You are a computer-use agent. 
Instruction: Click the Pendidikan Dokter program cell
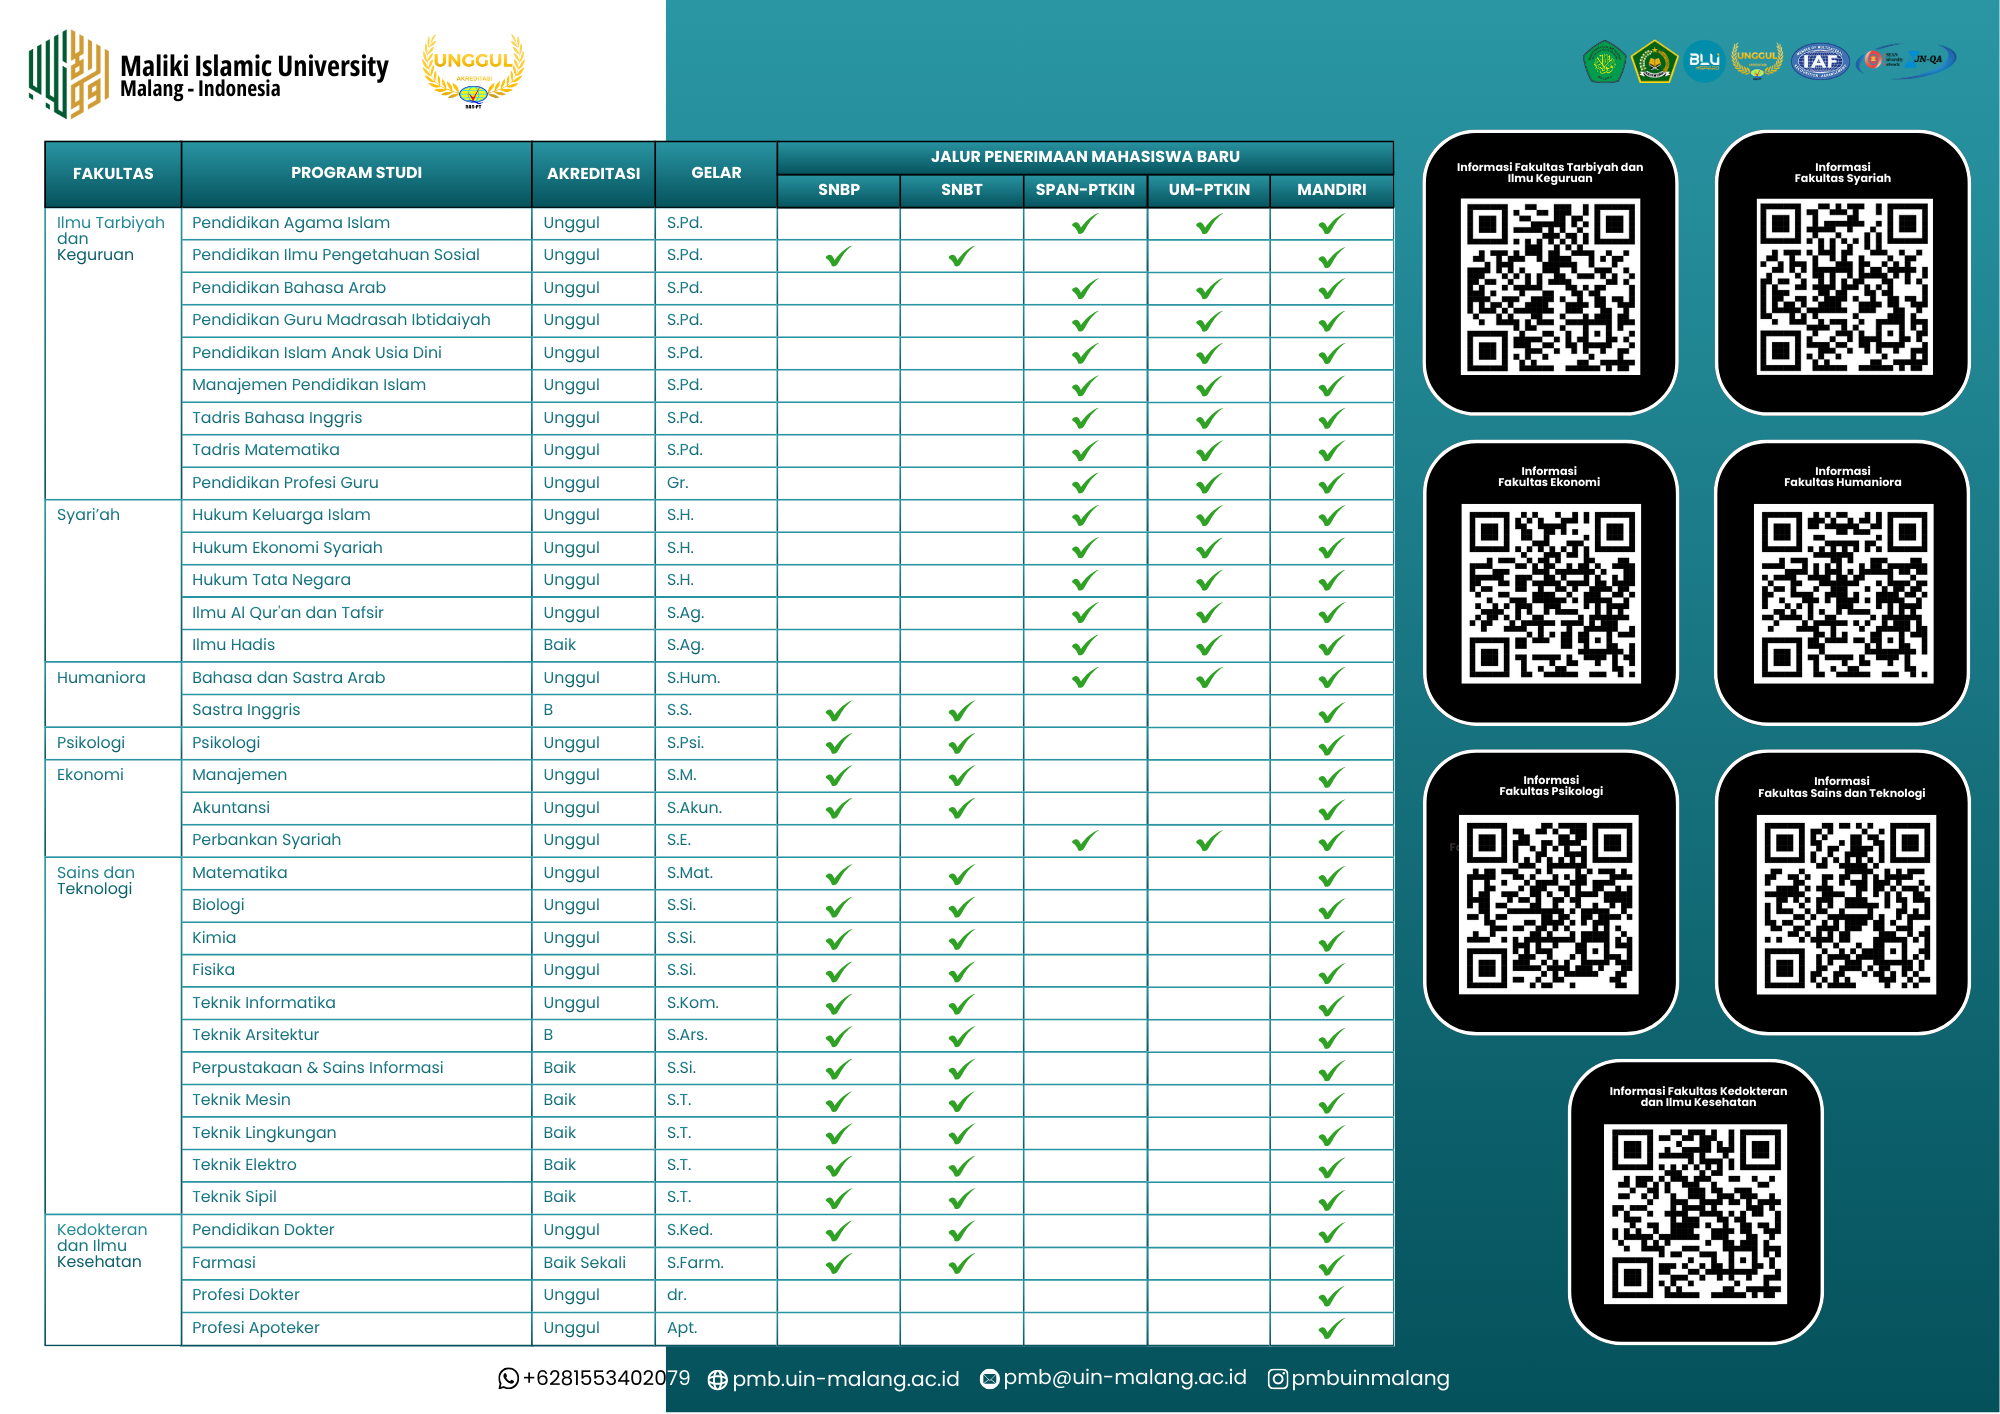point(263,1229)
